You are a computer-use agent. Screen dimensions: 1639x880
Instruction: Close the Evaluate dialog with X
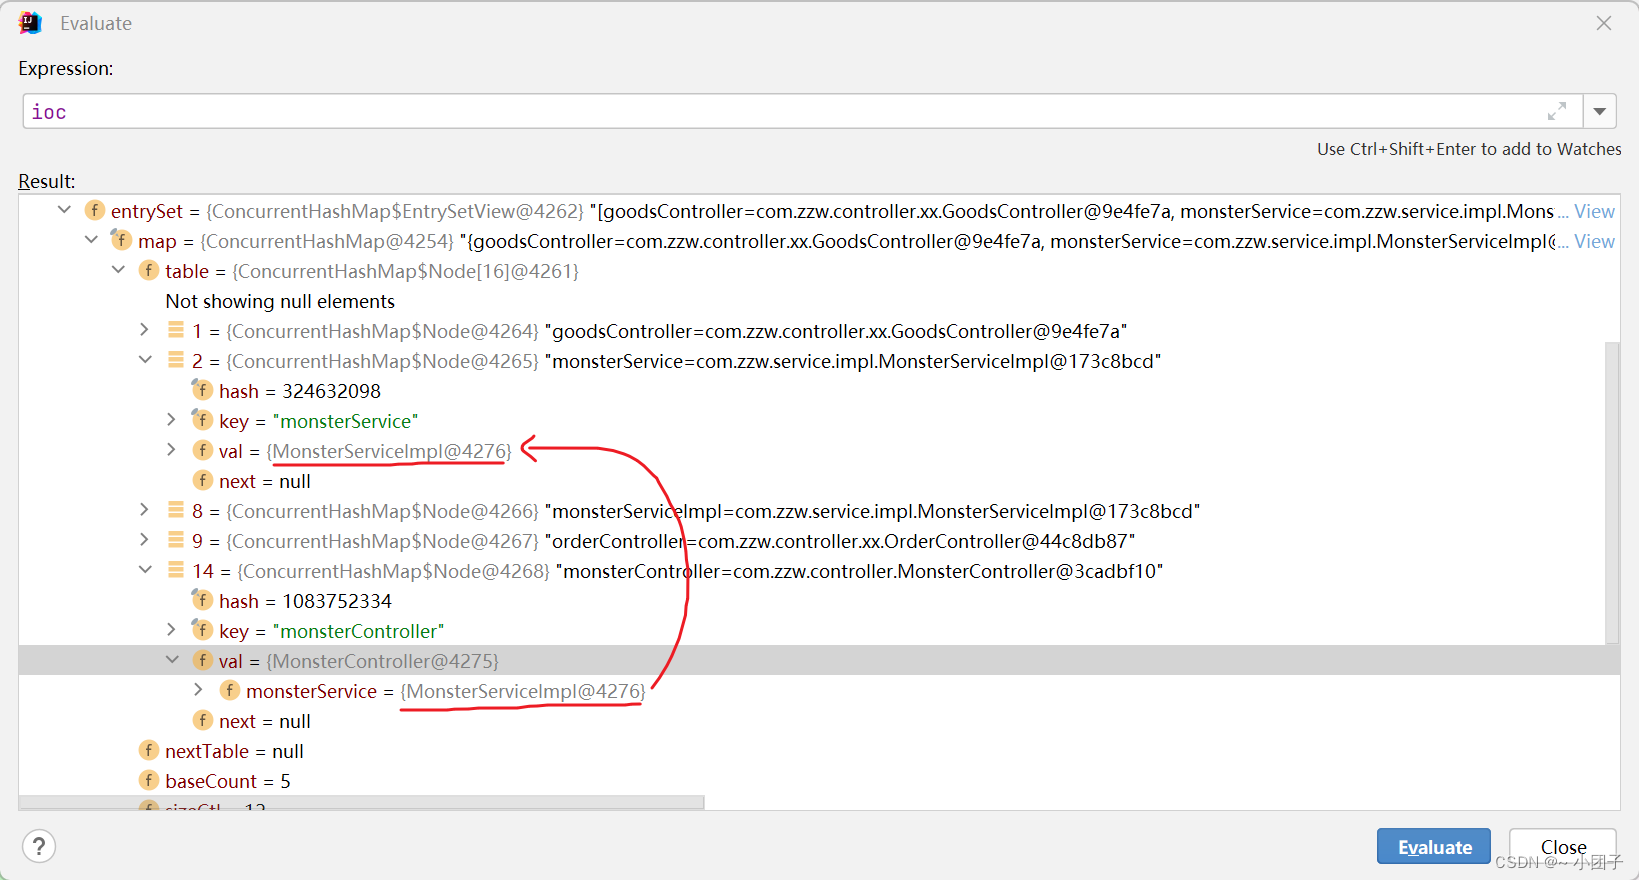click(1604, 23)
